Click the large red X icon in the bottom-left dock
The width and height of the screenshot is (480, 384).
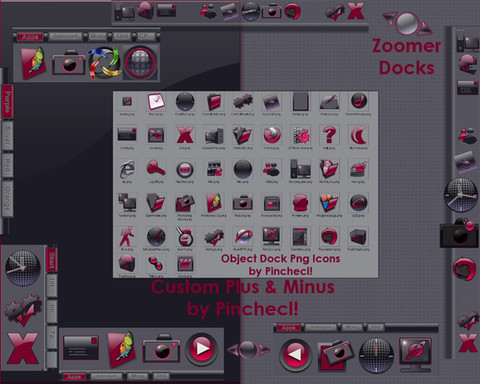[x=23, y=348]
